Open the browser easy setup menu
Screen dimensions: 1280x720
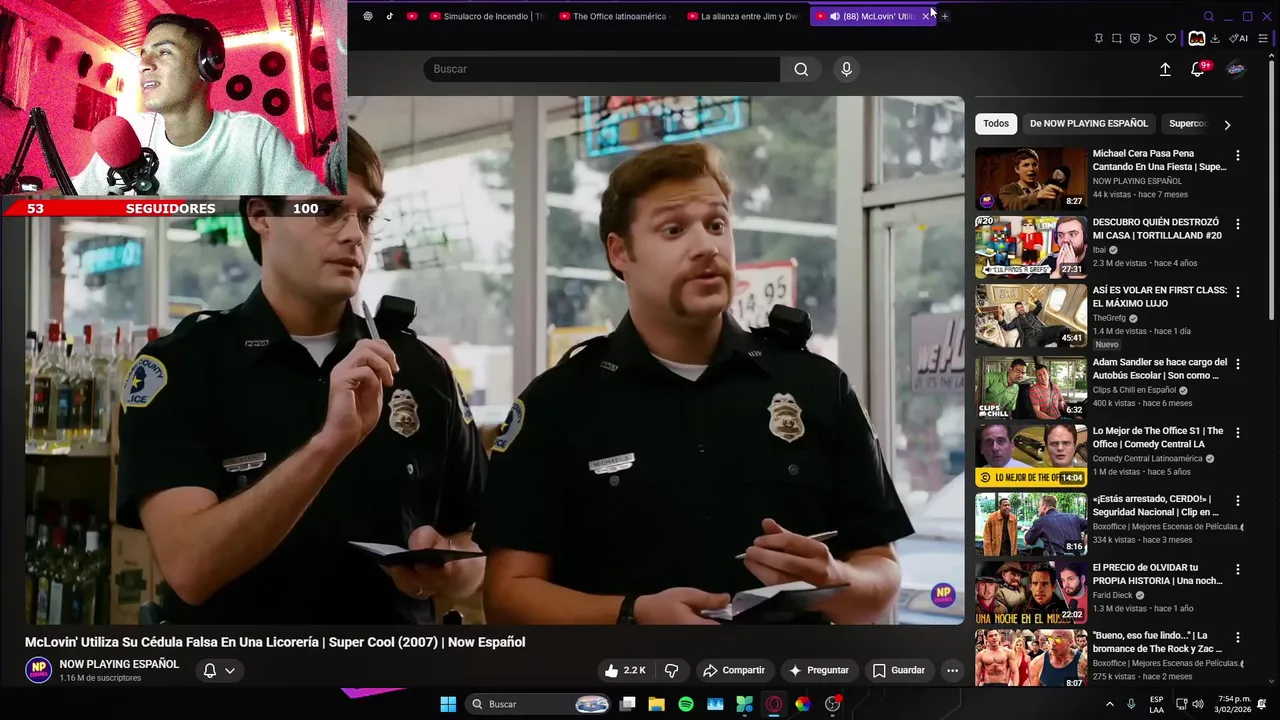[1263, 39]
